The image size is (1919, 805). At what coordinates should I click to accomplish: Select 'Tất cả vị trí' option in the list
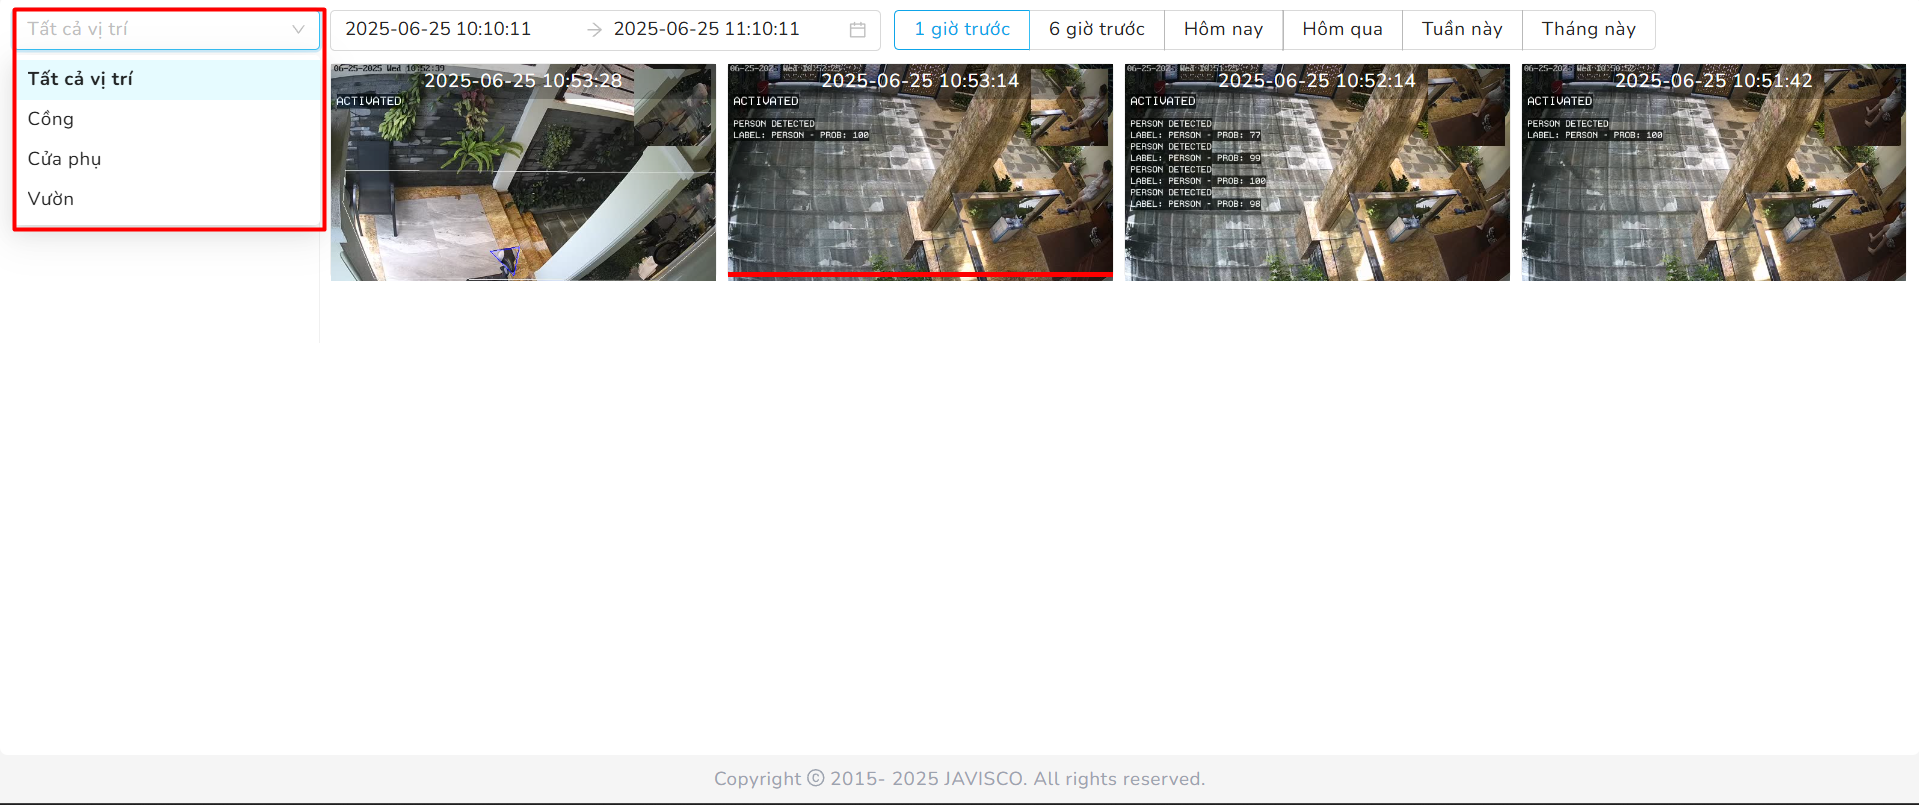169,79
